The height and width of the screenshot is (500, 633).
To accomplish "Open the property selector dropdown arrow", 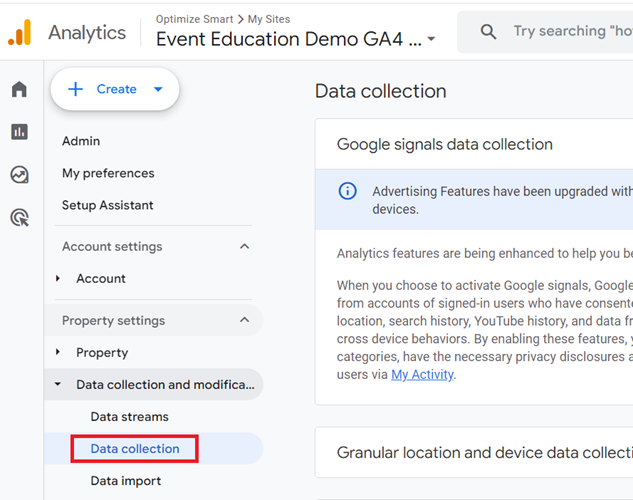I will point(431,39).
